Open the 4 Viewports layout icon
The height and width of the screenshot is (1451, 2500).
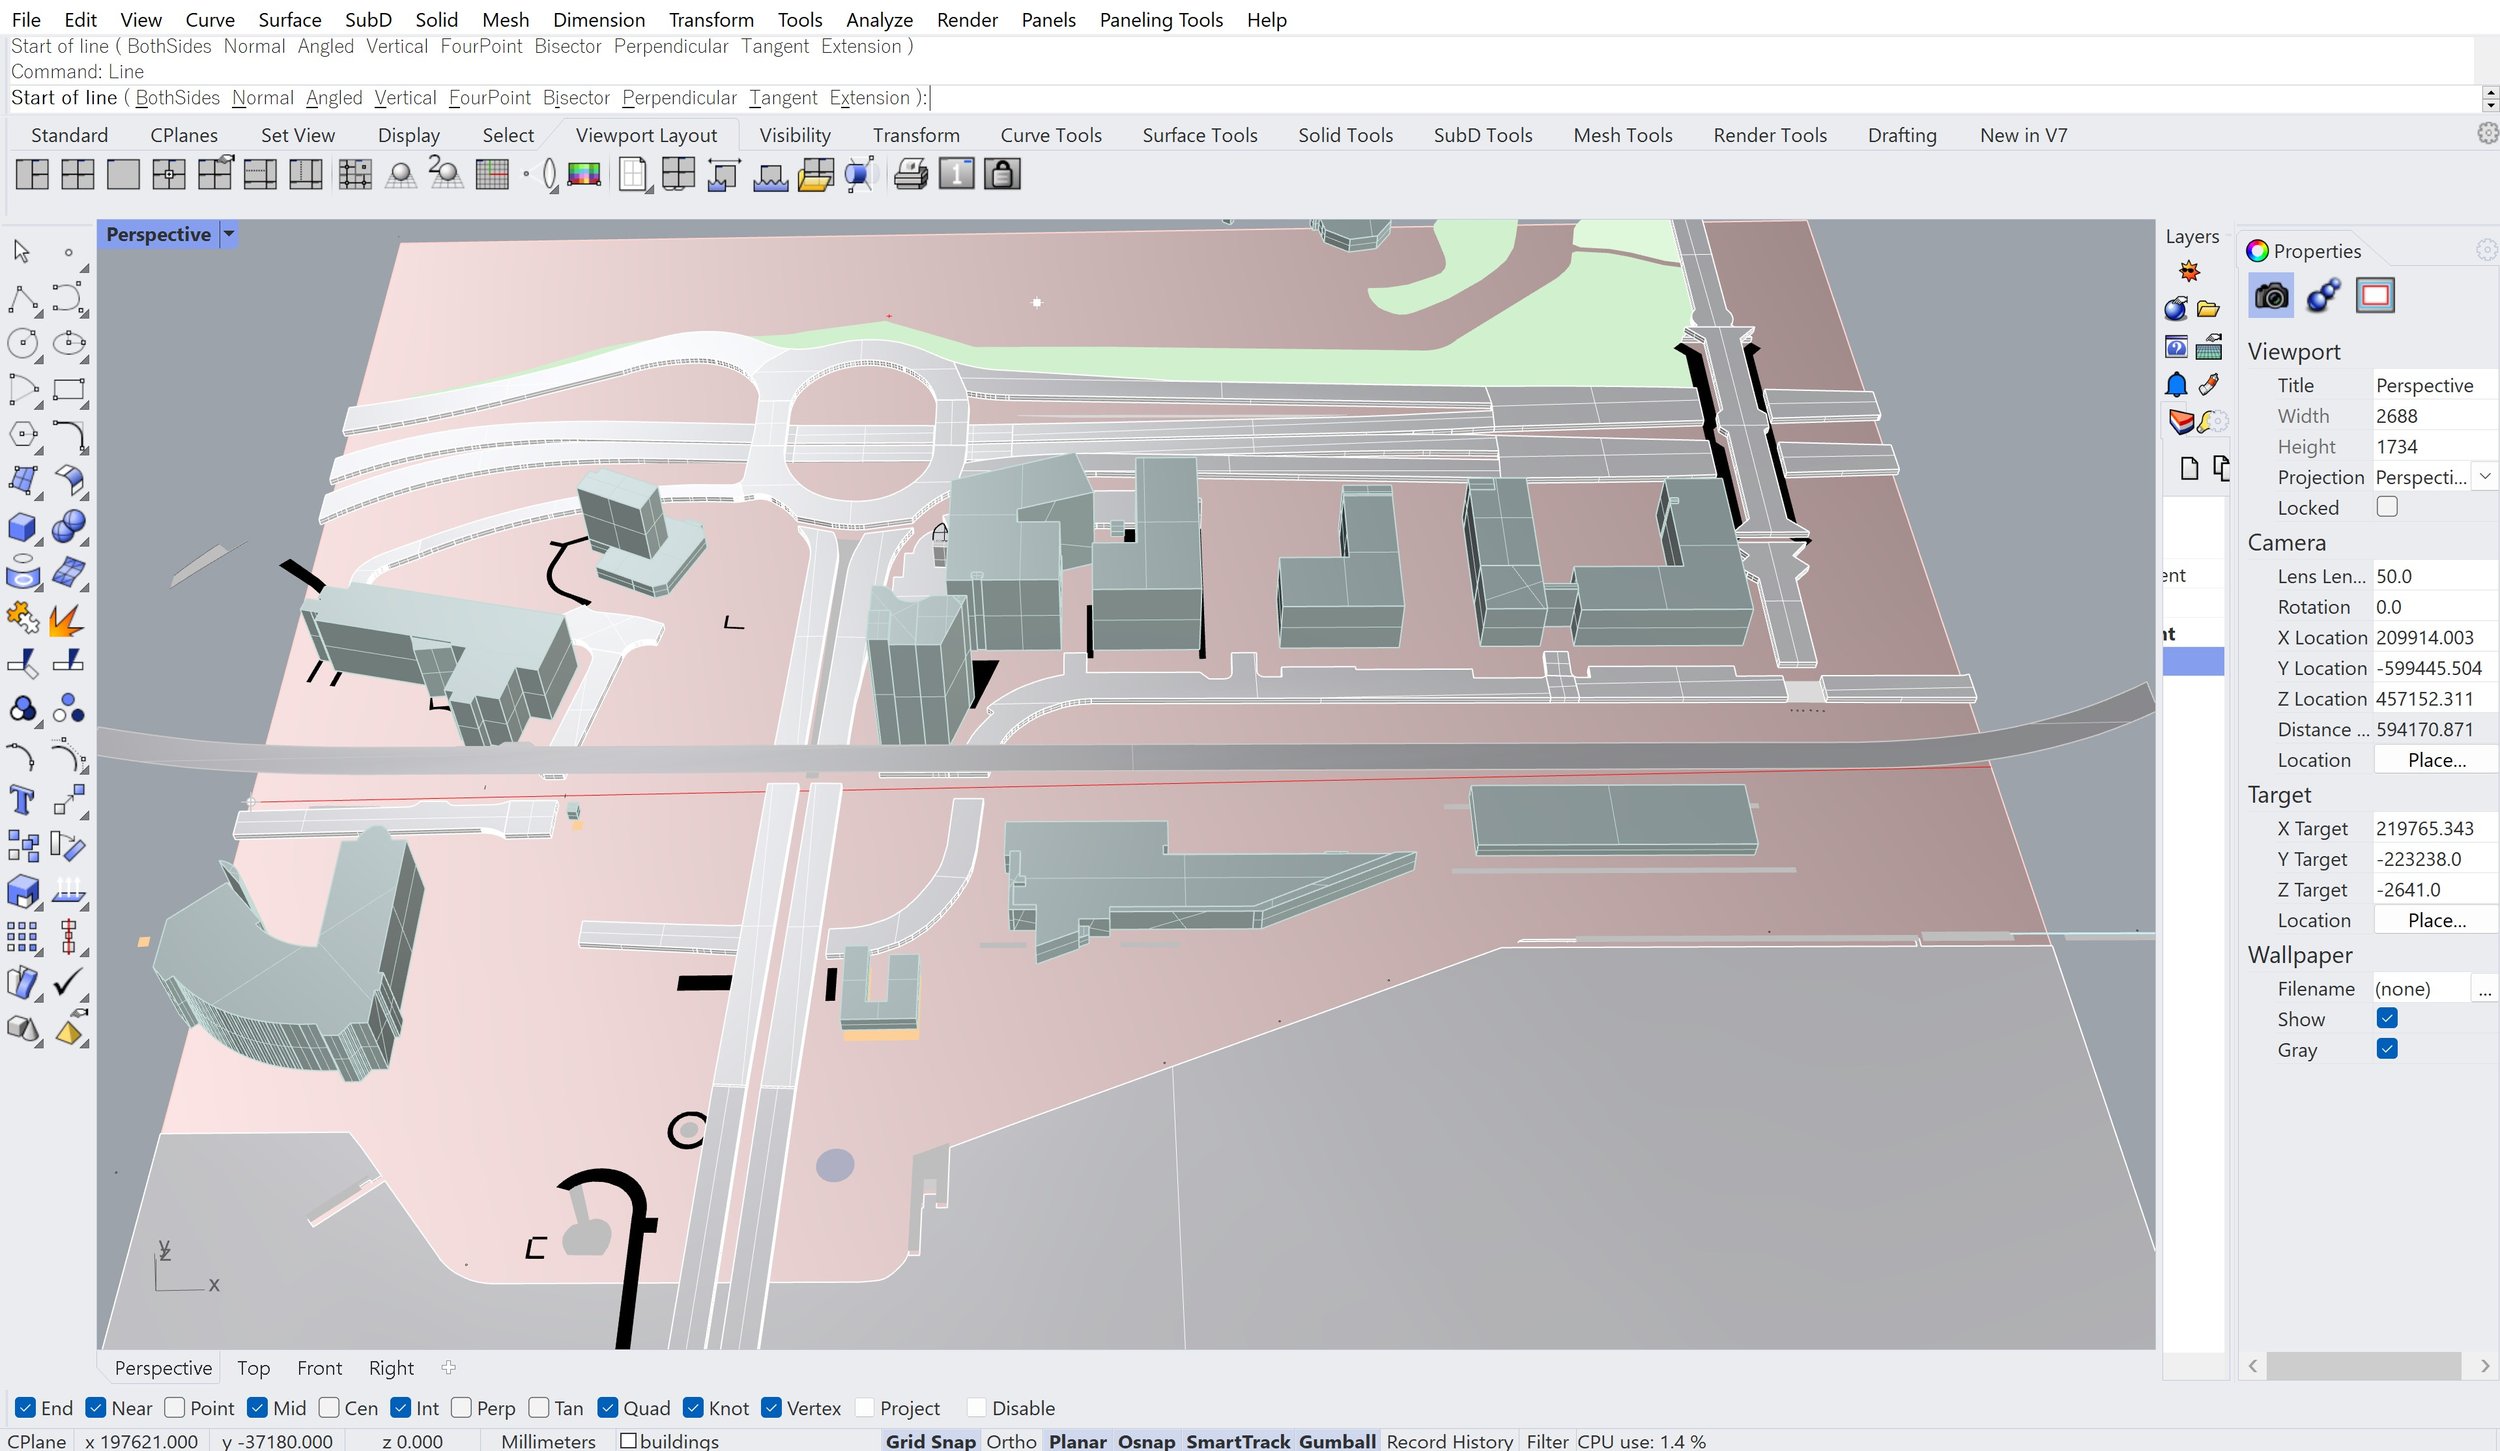pyautogui.click(x=78, y=175)
